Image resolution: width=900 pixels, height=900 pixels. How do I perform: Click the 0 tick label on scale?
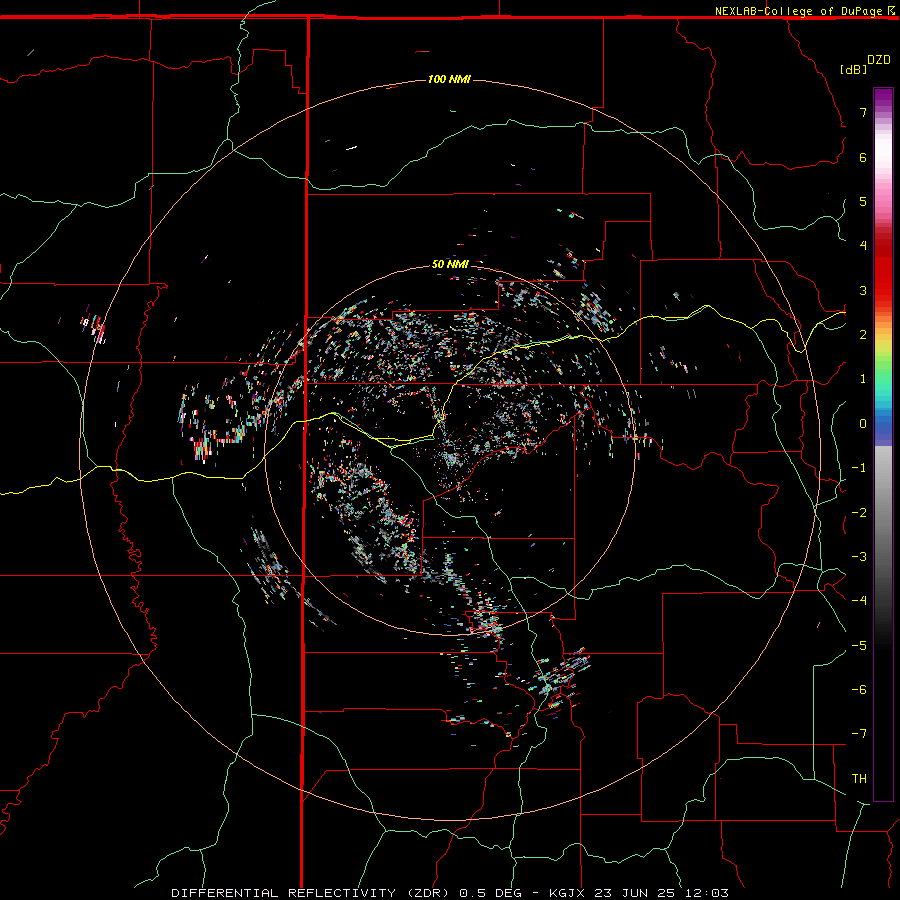tap(863, 424)
